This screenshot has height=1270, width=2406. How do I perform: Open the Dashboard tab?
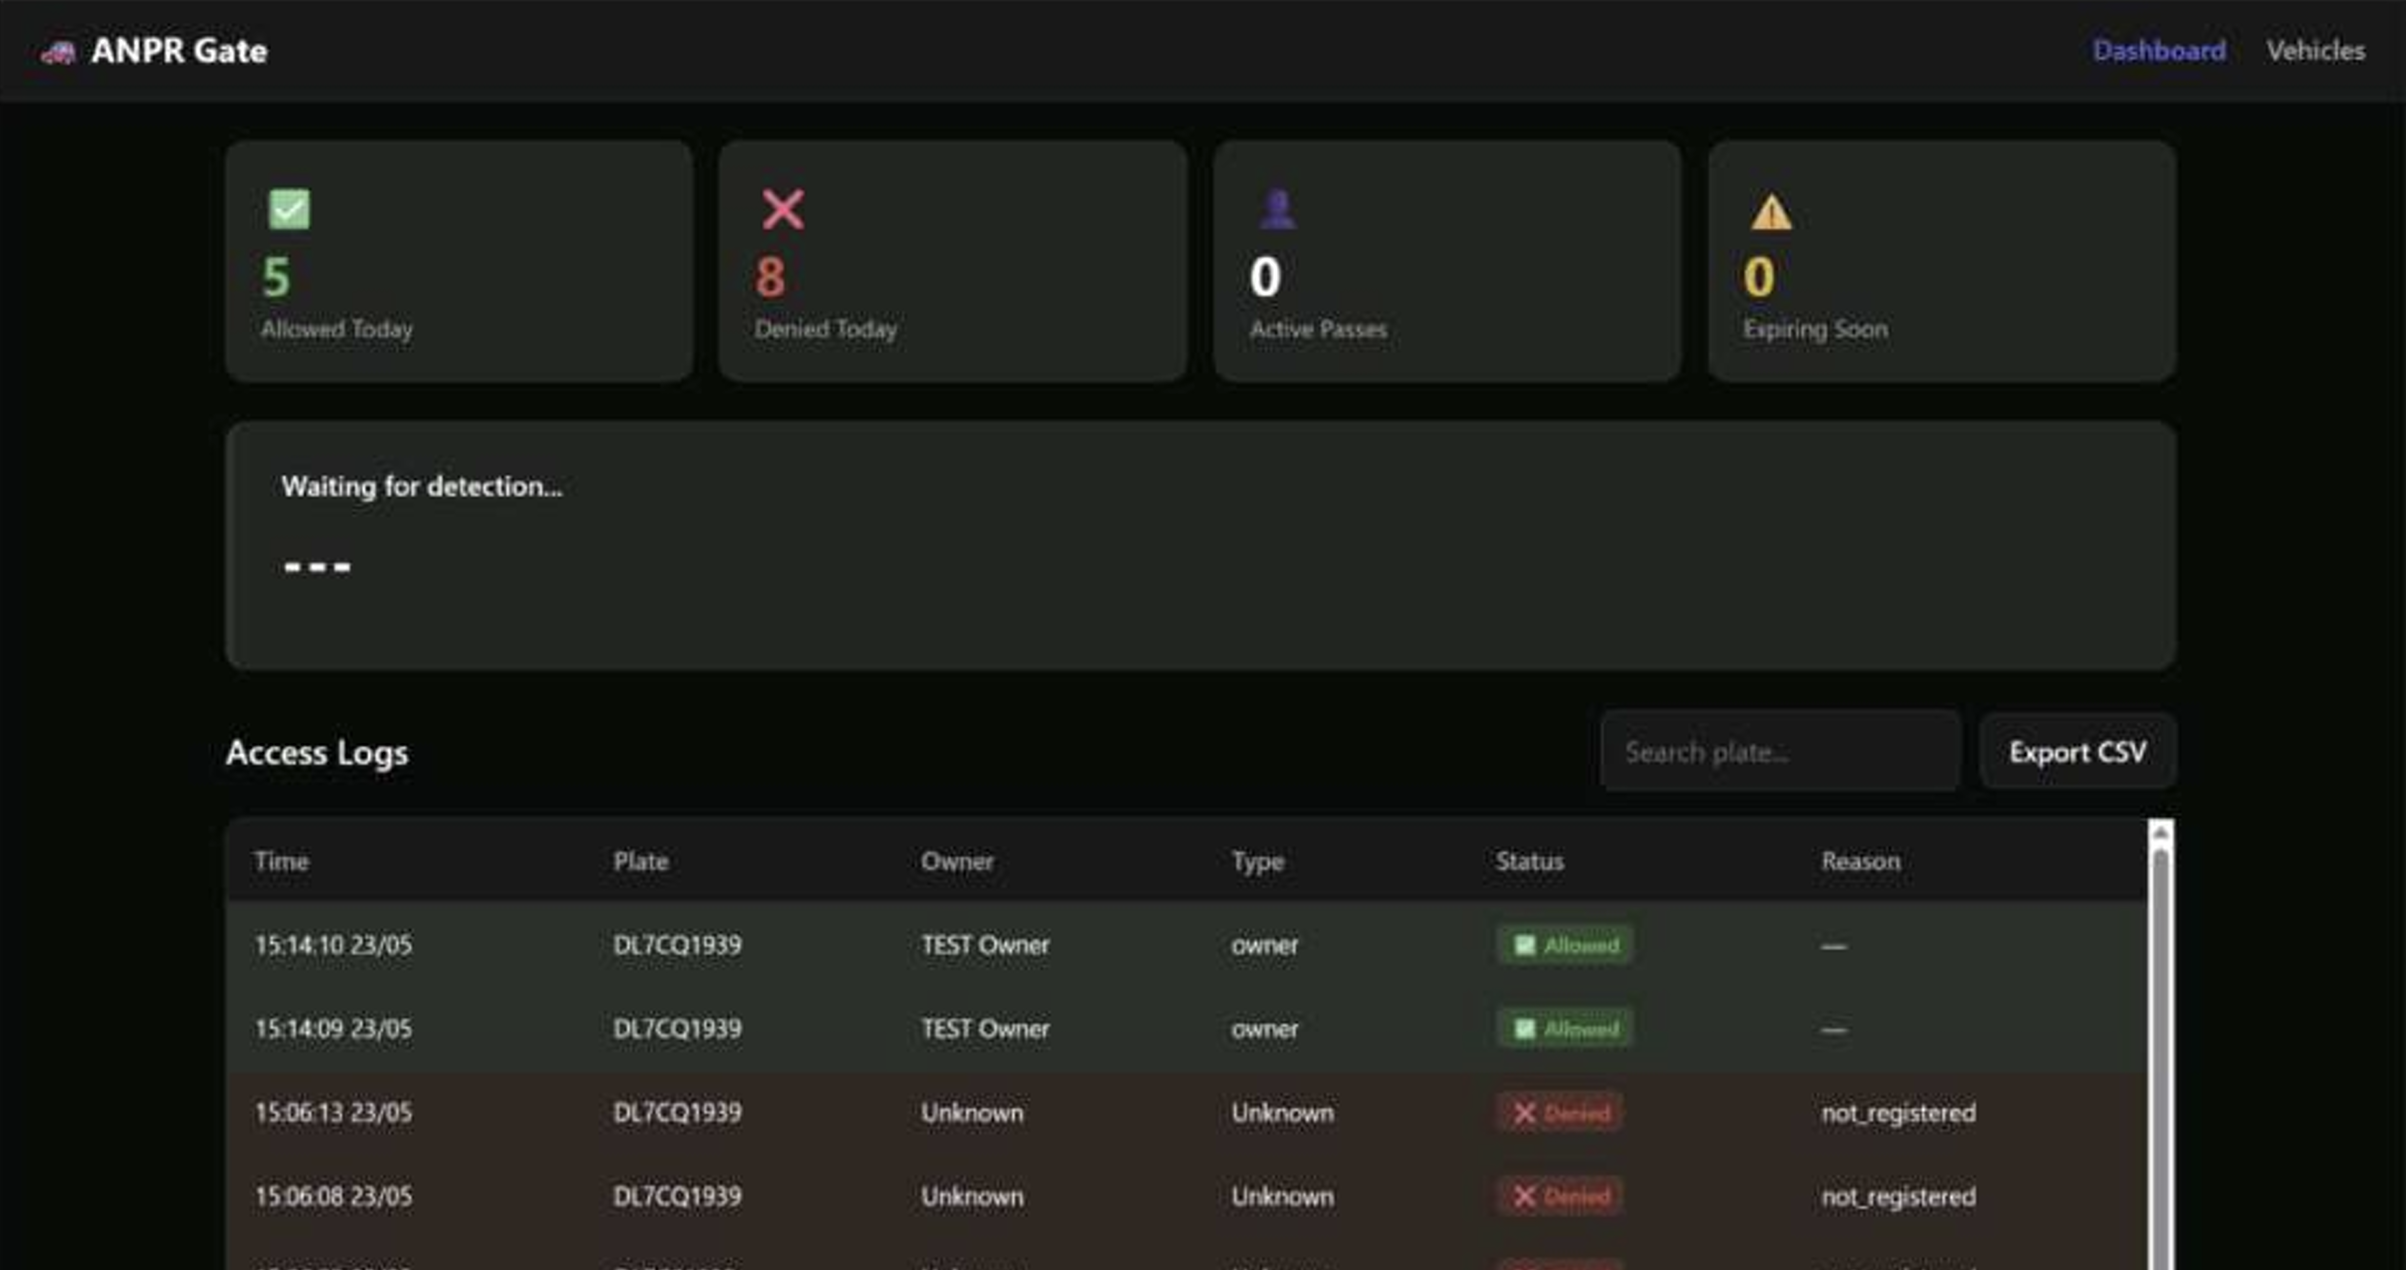(2159, 51)
